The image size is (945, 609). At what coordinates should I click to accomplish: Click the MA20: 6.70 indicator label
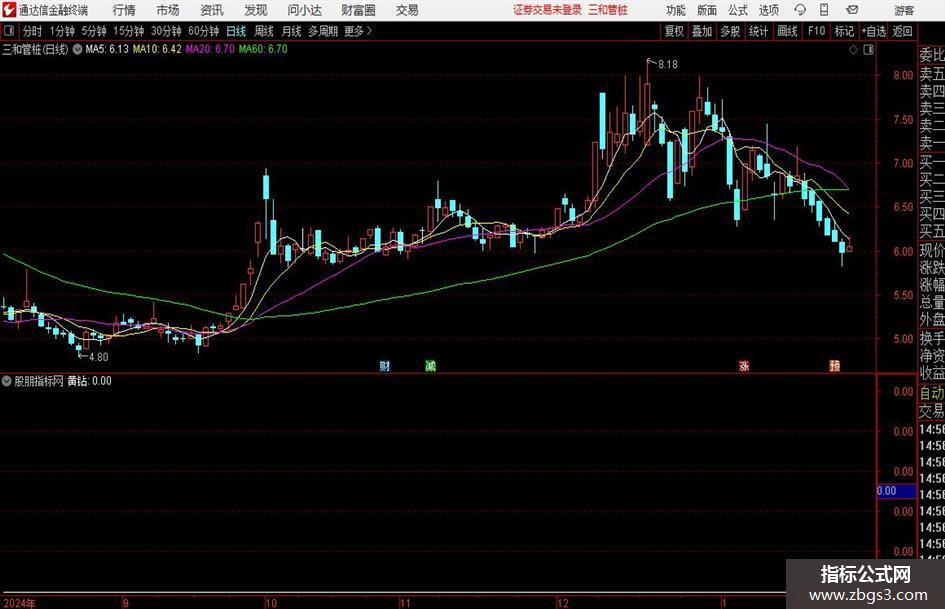(x=210, y=49)
